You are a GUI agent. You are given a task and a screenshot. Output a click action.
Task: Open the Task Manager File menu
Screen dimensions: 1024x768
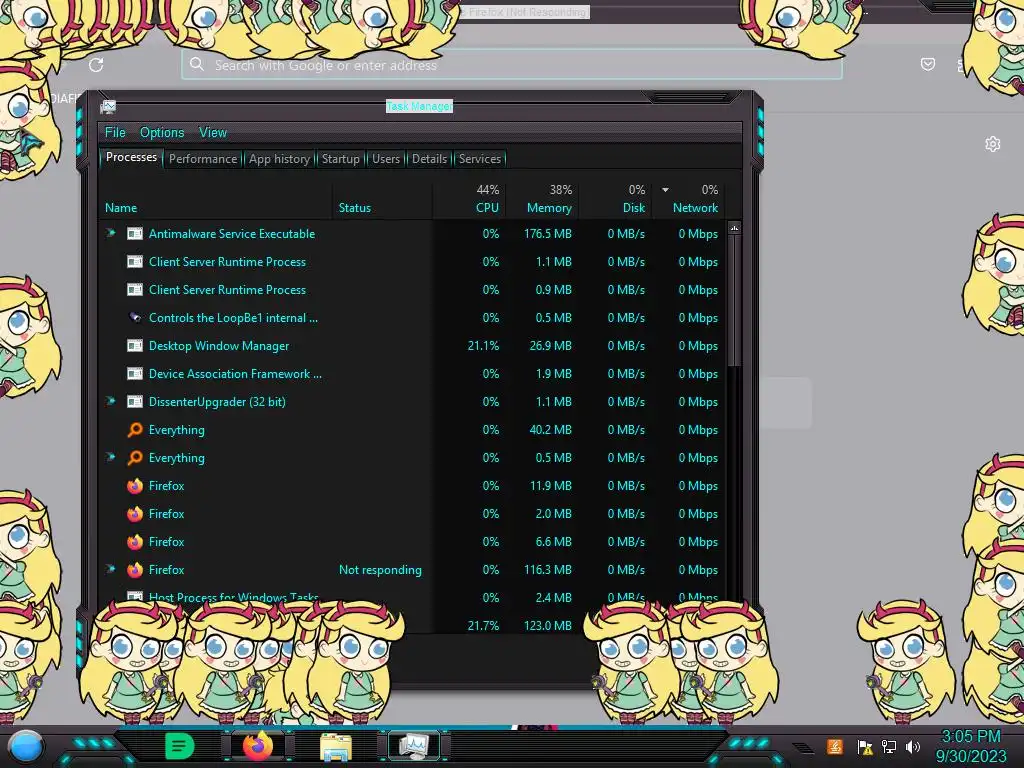tap(115, 133)
